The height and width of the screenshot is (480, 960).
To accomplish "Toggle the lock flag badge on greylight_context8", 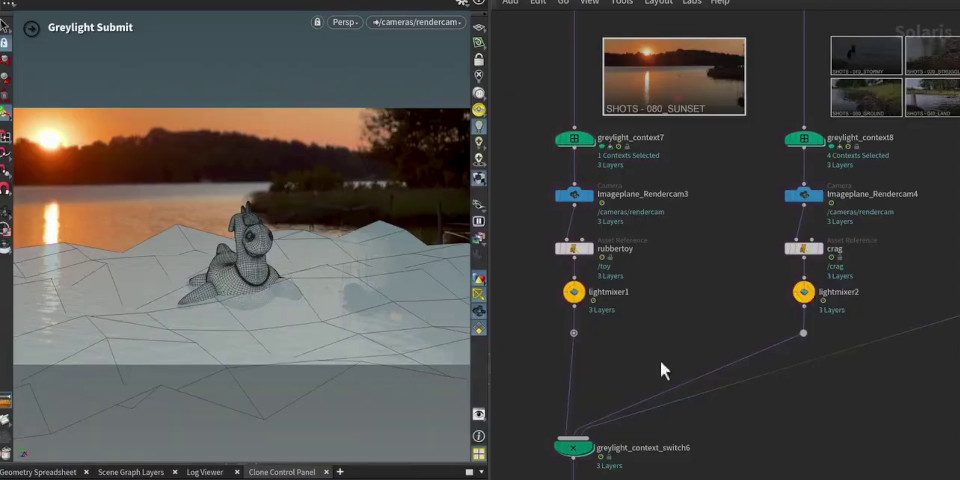I will [x=857, y=147].
